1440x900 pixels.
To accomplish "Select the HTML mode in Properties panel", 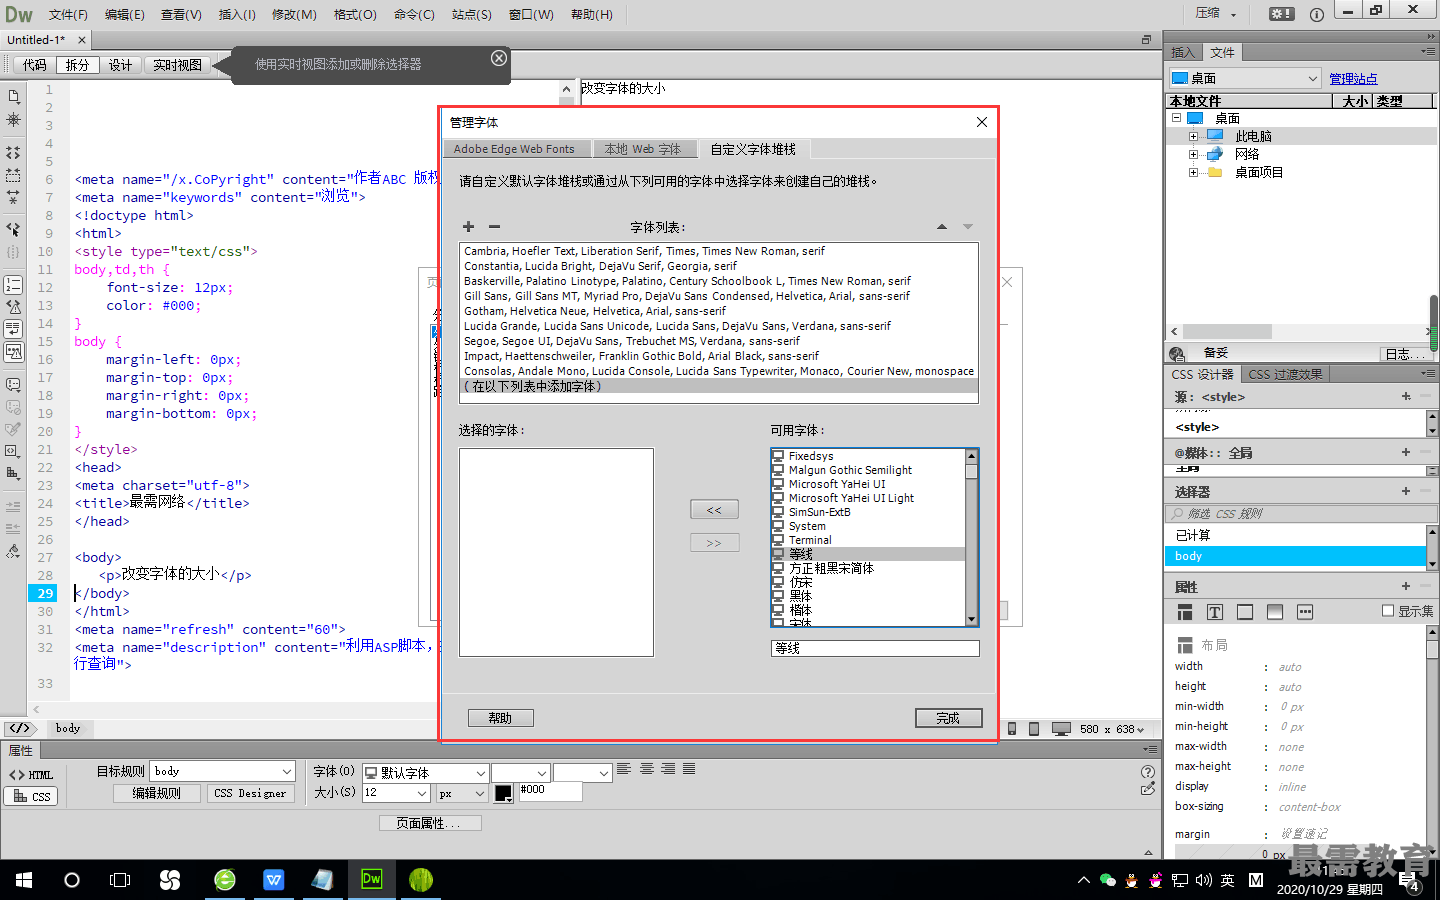I will [x=31, y=775].
